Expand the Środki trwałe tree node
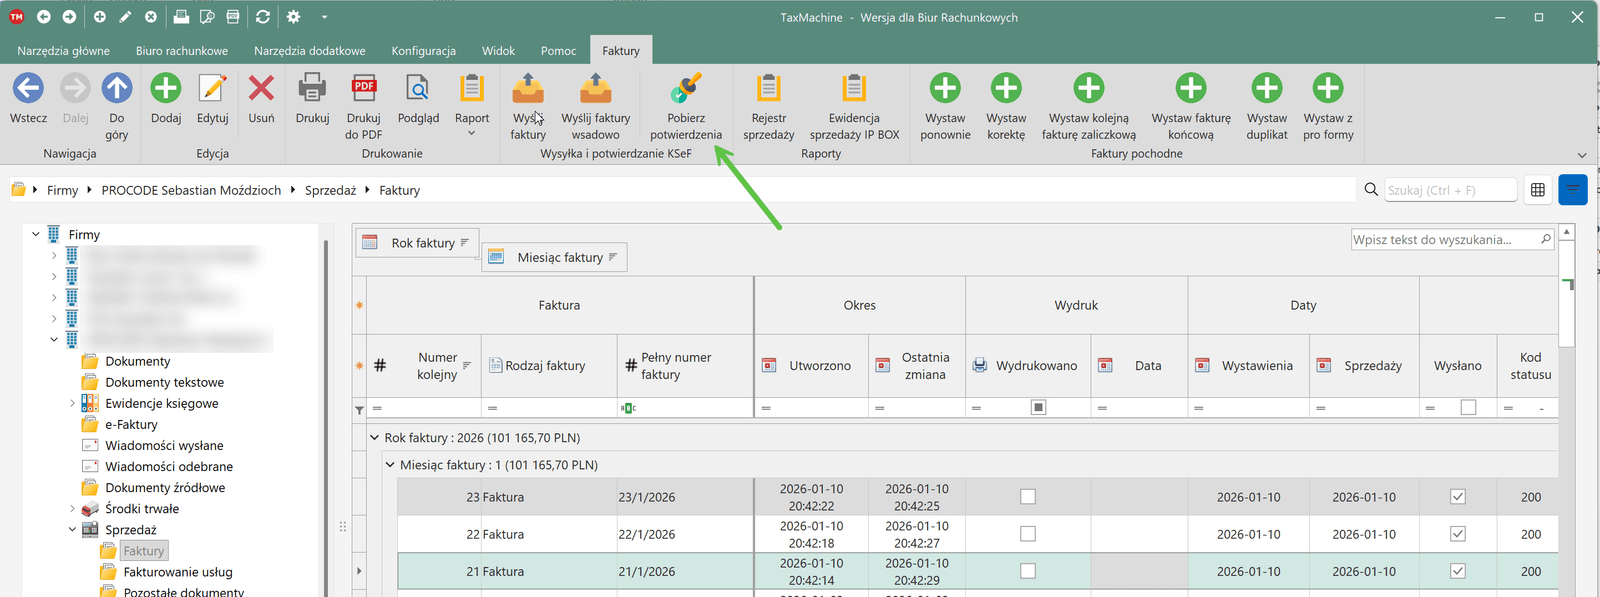The width and height of the screenshot is (1600, 597). coord(72,509)
